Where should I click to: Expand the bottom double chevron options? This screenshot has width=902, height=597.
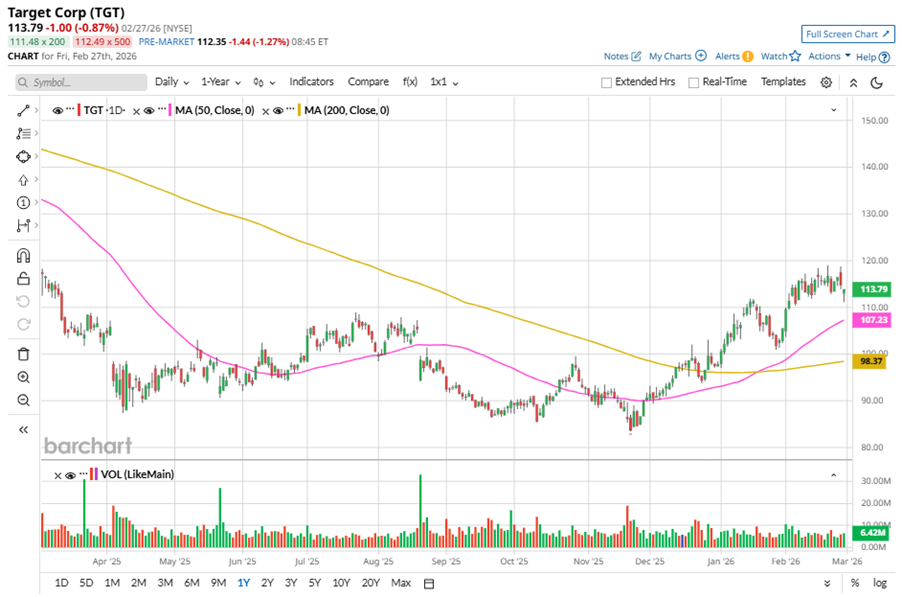tap(827, 583)
